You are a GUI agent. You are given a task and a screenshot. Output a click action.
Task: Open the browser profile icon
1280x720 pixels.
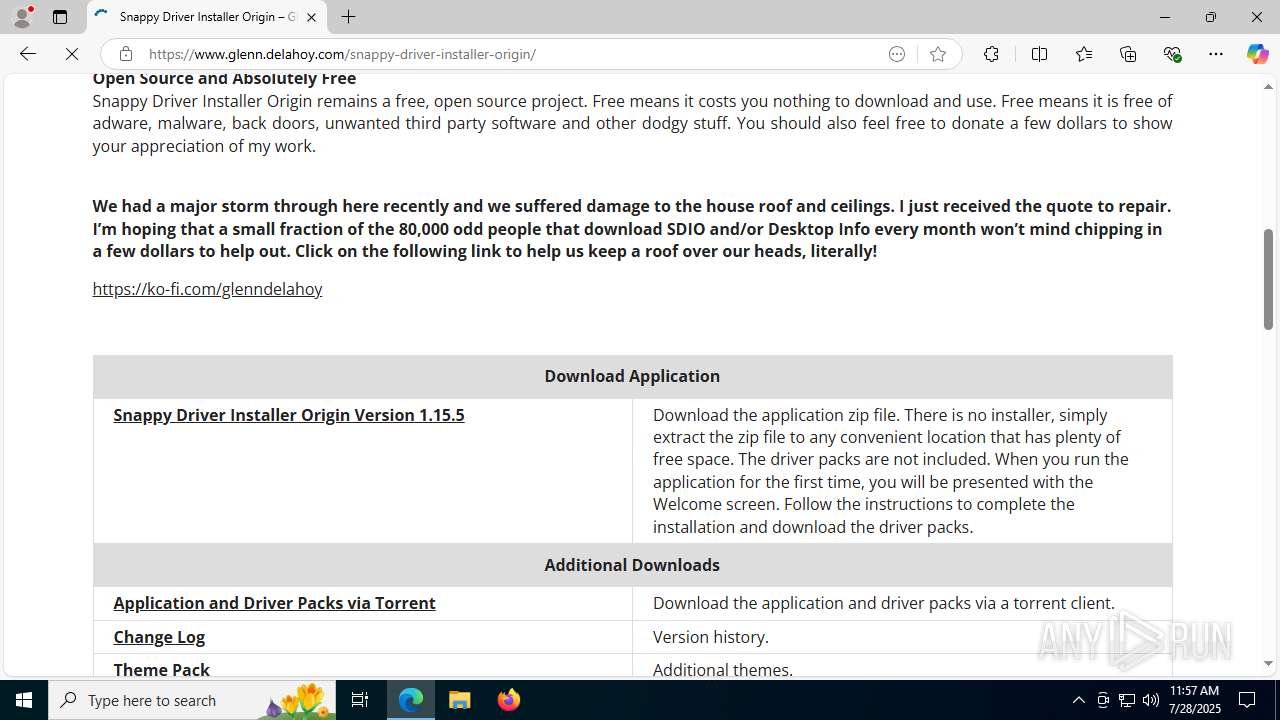(22, 17)
